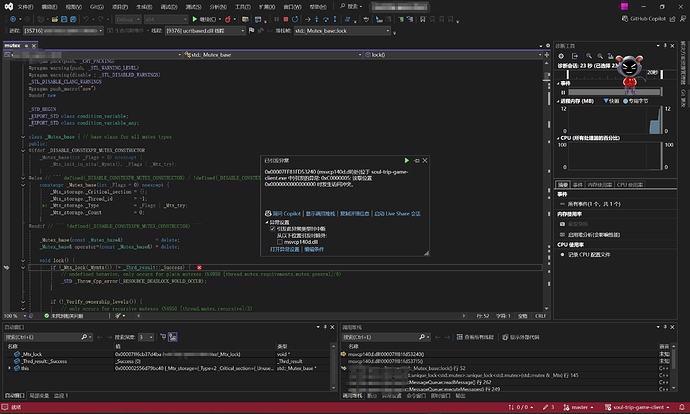This screenshot has height=414, width=690.
Task: Collapse the exception settings (异常设置) section
Action: (266, 222)
